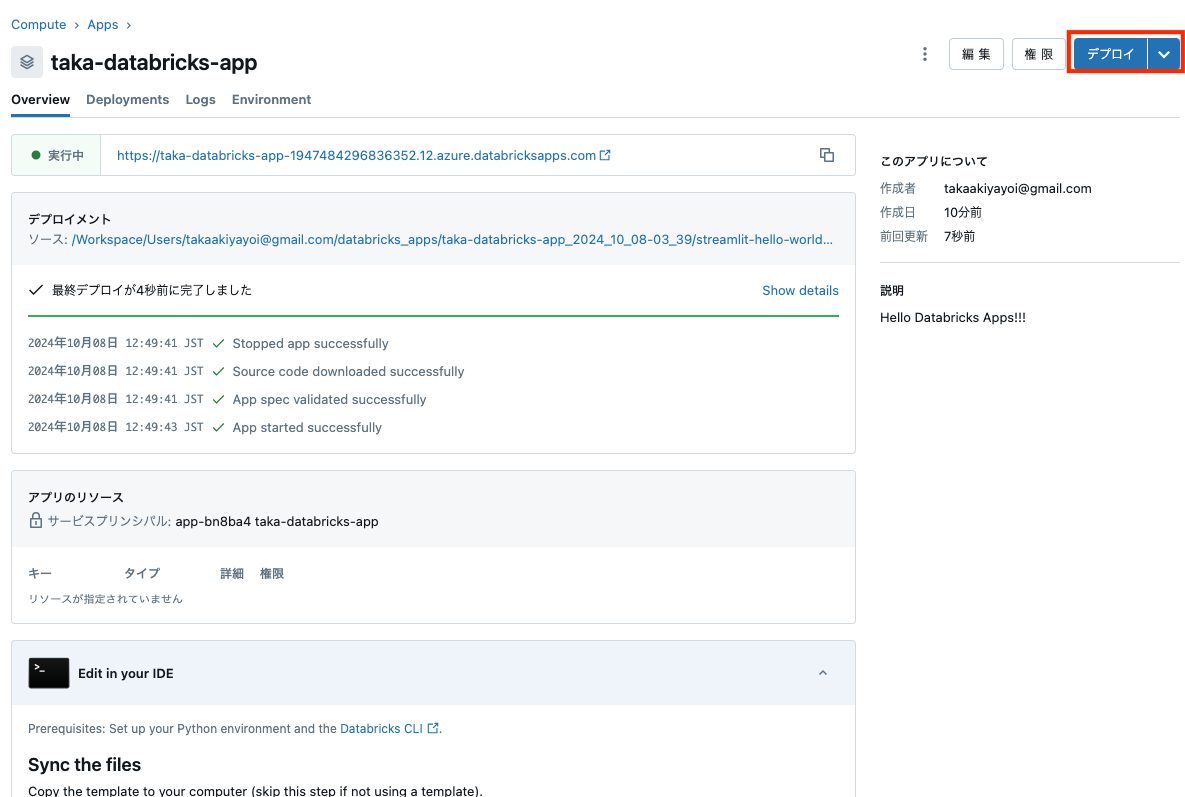Go to Apps in breadcrumb
Viewport: 1185px width, 797px height.
tap(103, 25)
